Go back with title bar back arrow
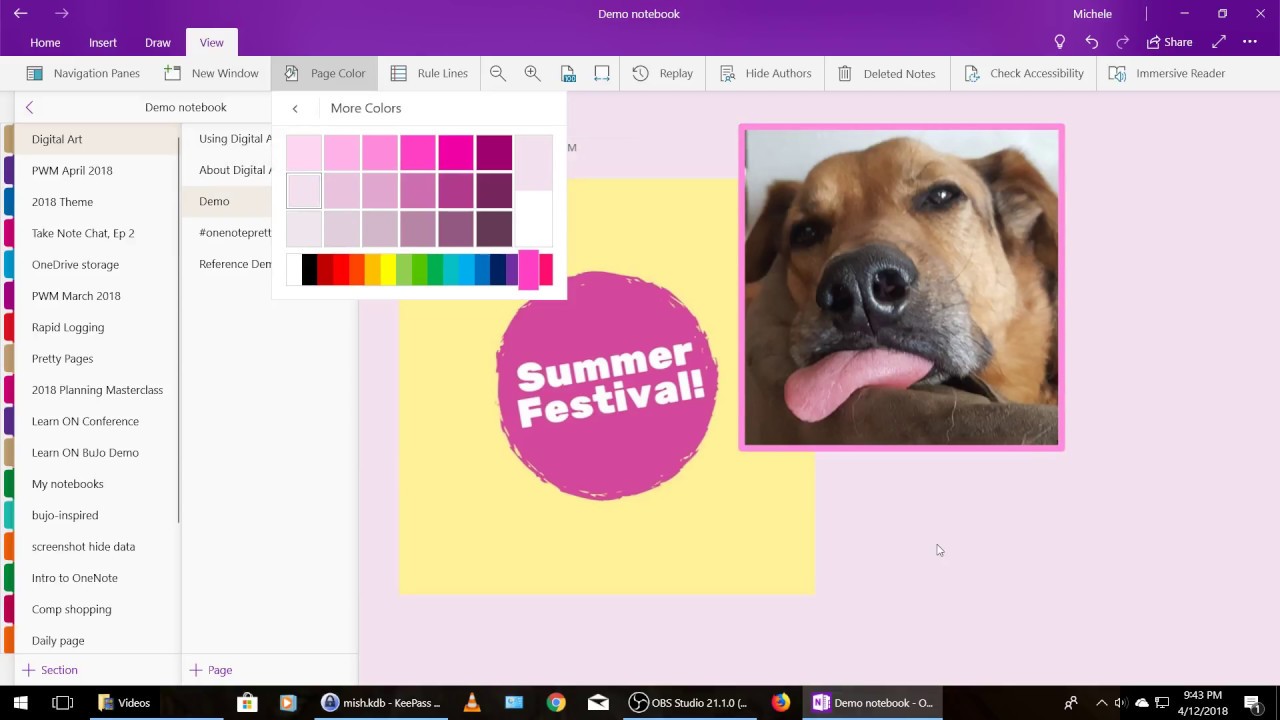This screenshot has width=1280, height=720. (20, 14)
